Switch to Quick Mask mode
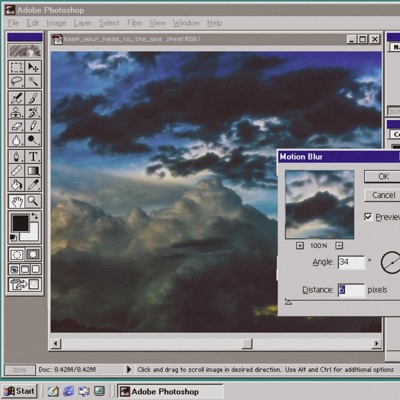This screenshot has width=400, height=400. (33, 255)
